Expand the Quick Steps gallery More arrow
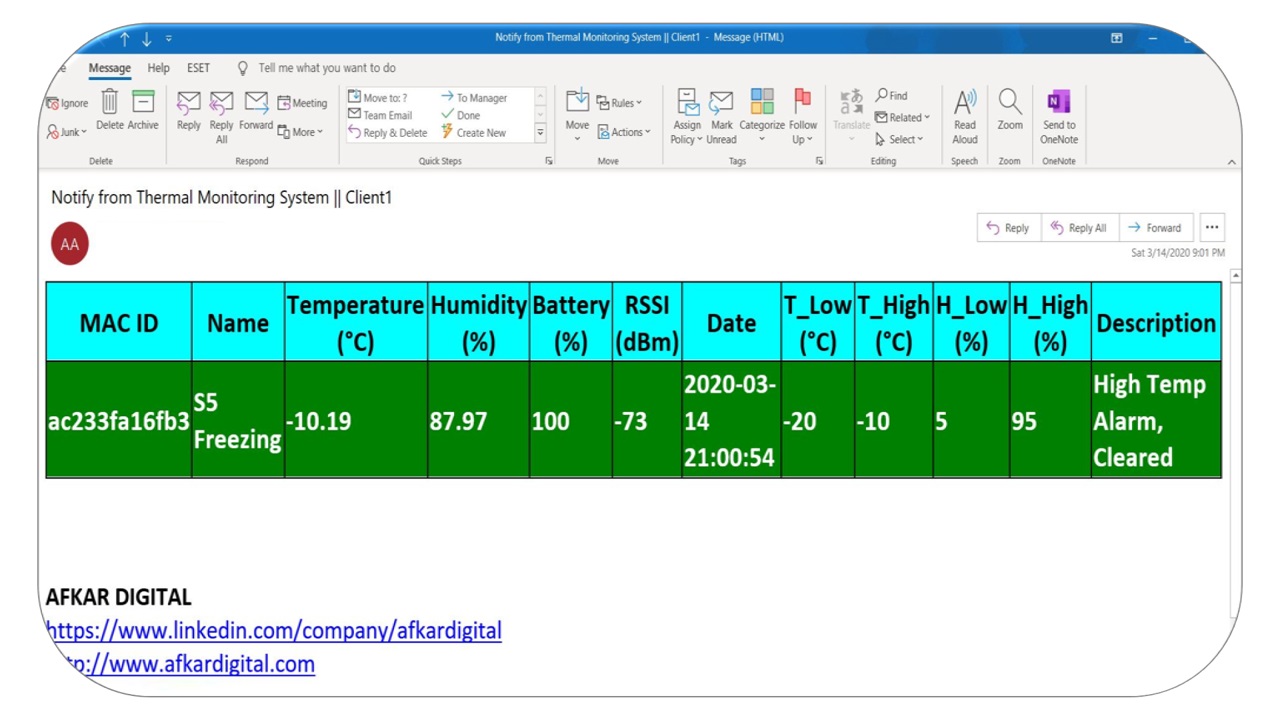 (x=540, y=133)
